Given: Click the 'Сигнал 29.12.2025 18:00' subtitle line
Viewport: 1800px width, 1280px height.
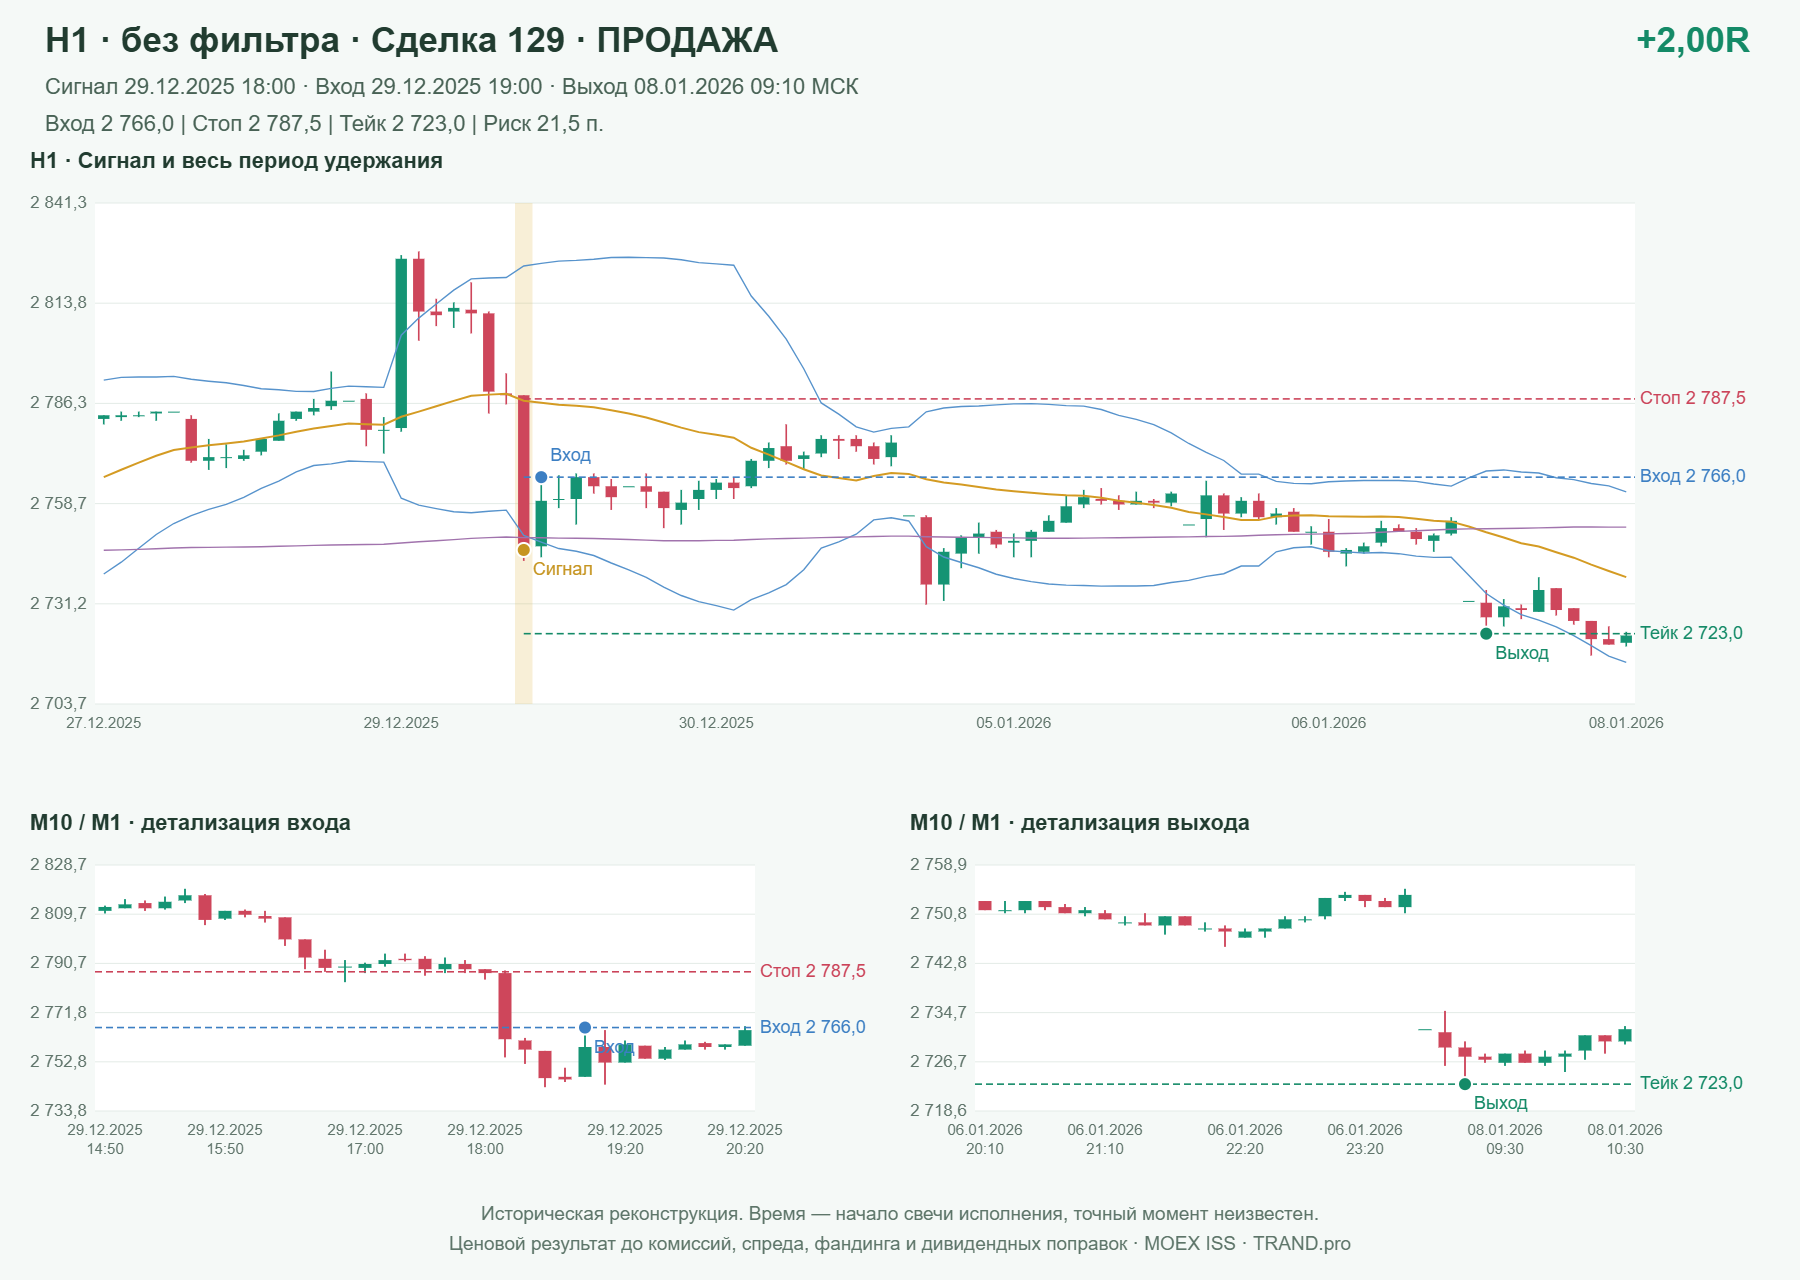Looking at the screenshot, I should [452, 87].
